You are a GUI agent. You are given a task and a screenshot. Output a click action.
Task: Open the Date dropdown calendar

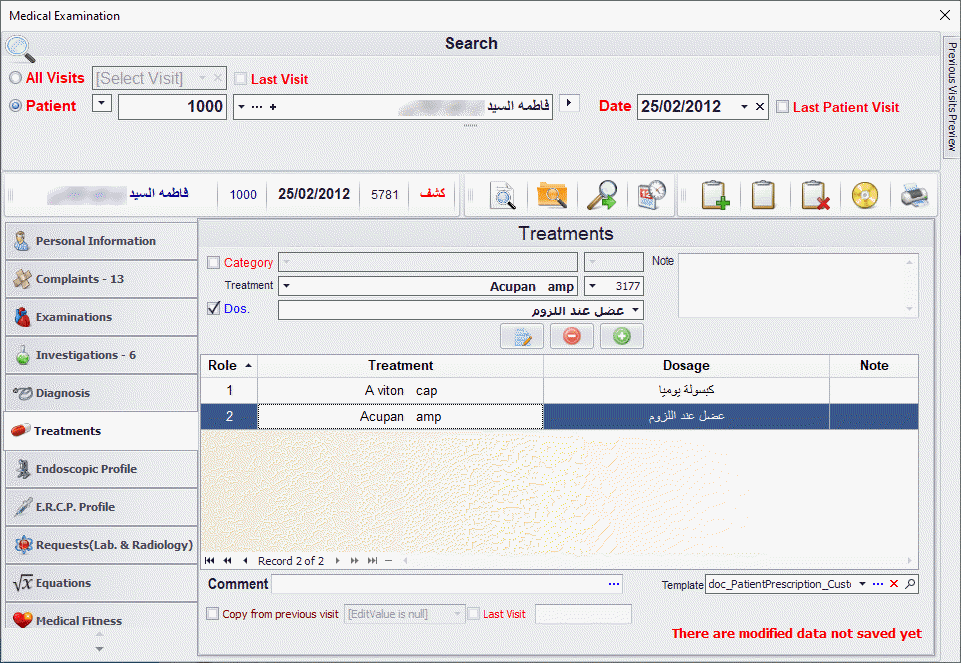coord(744,107)
